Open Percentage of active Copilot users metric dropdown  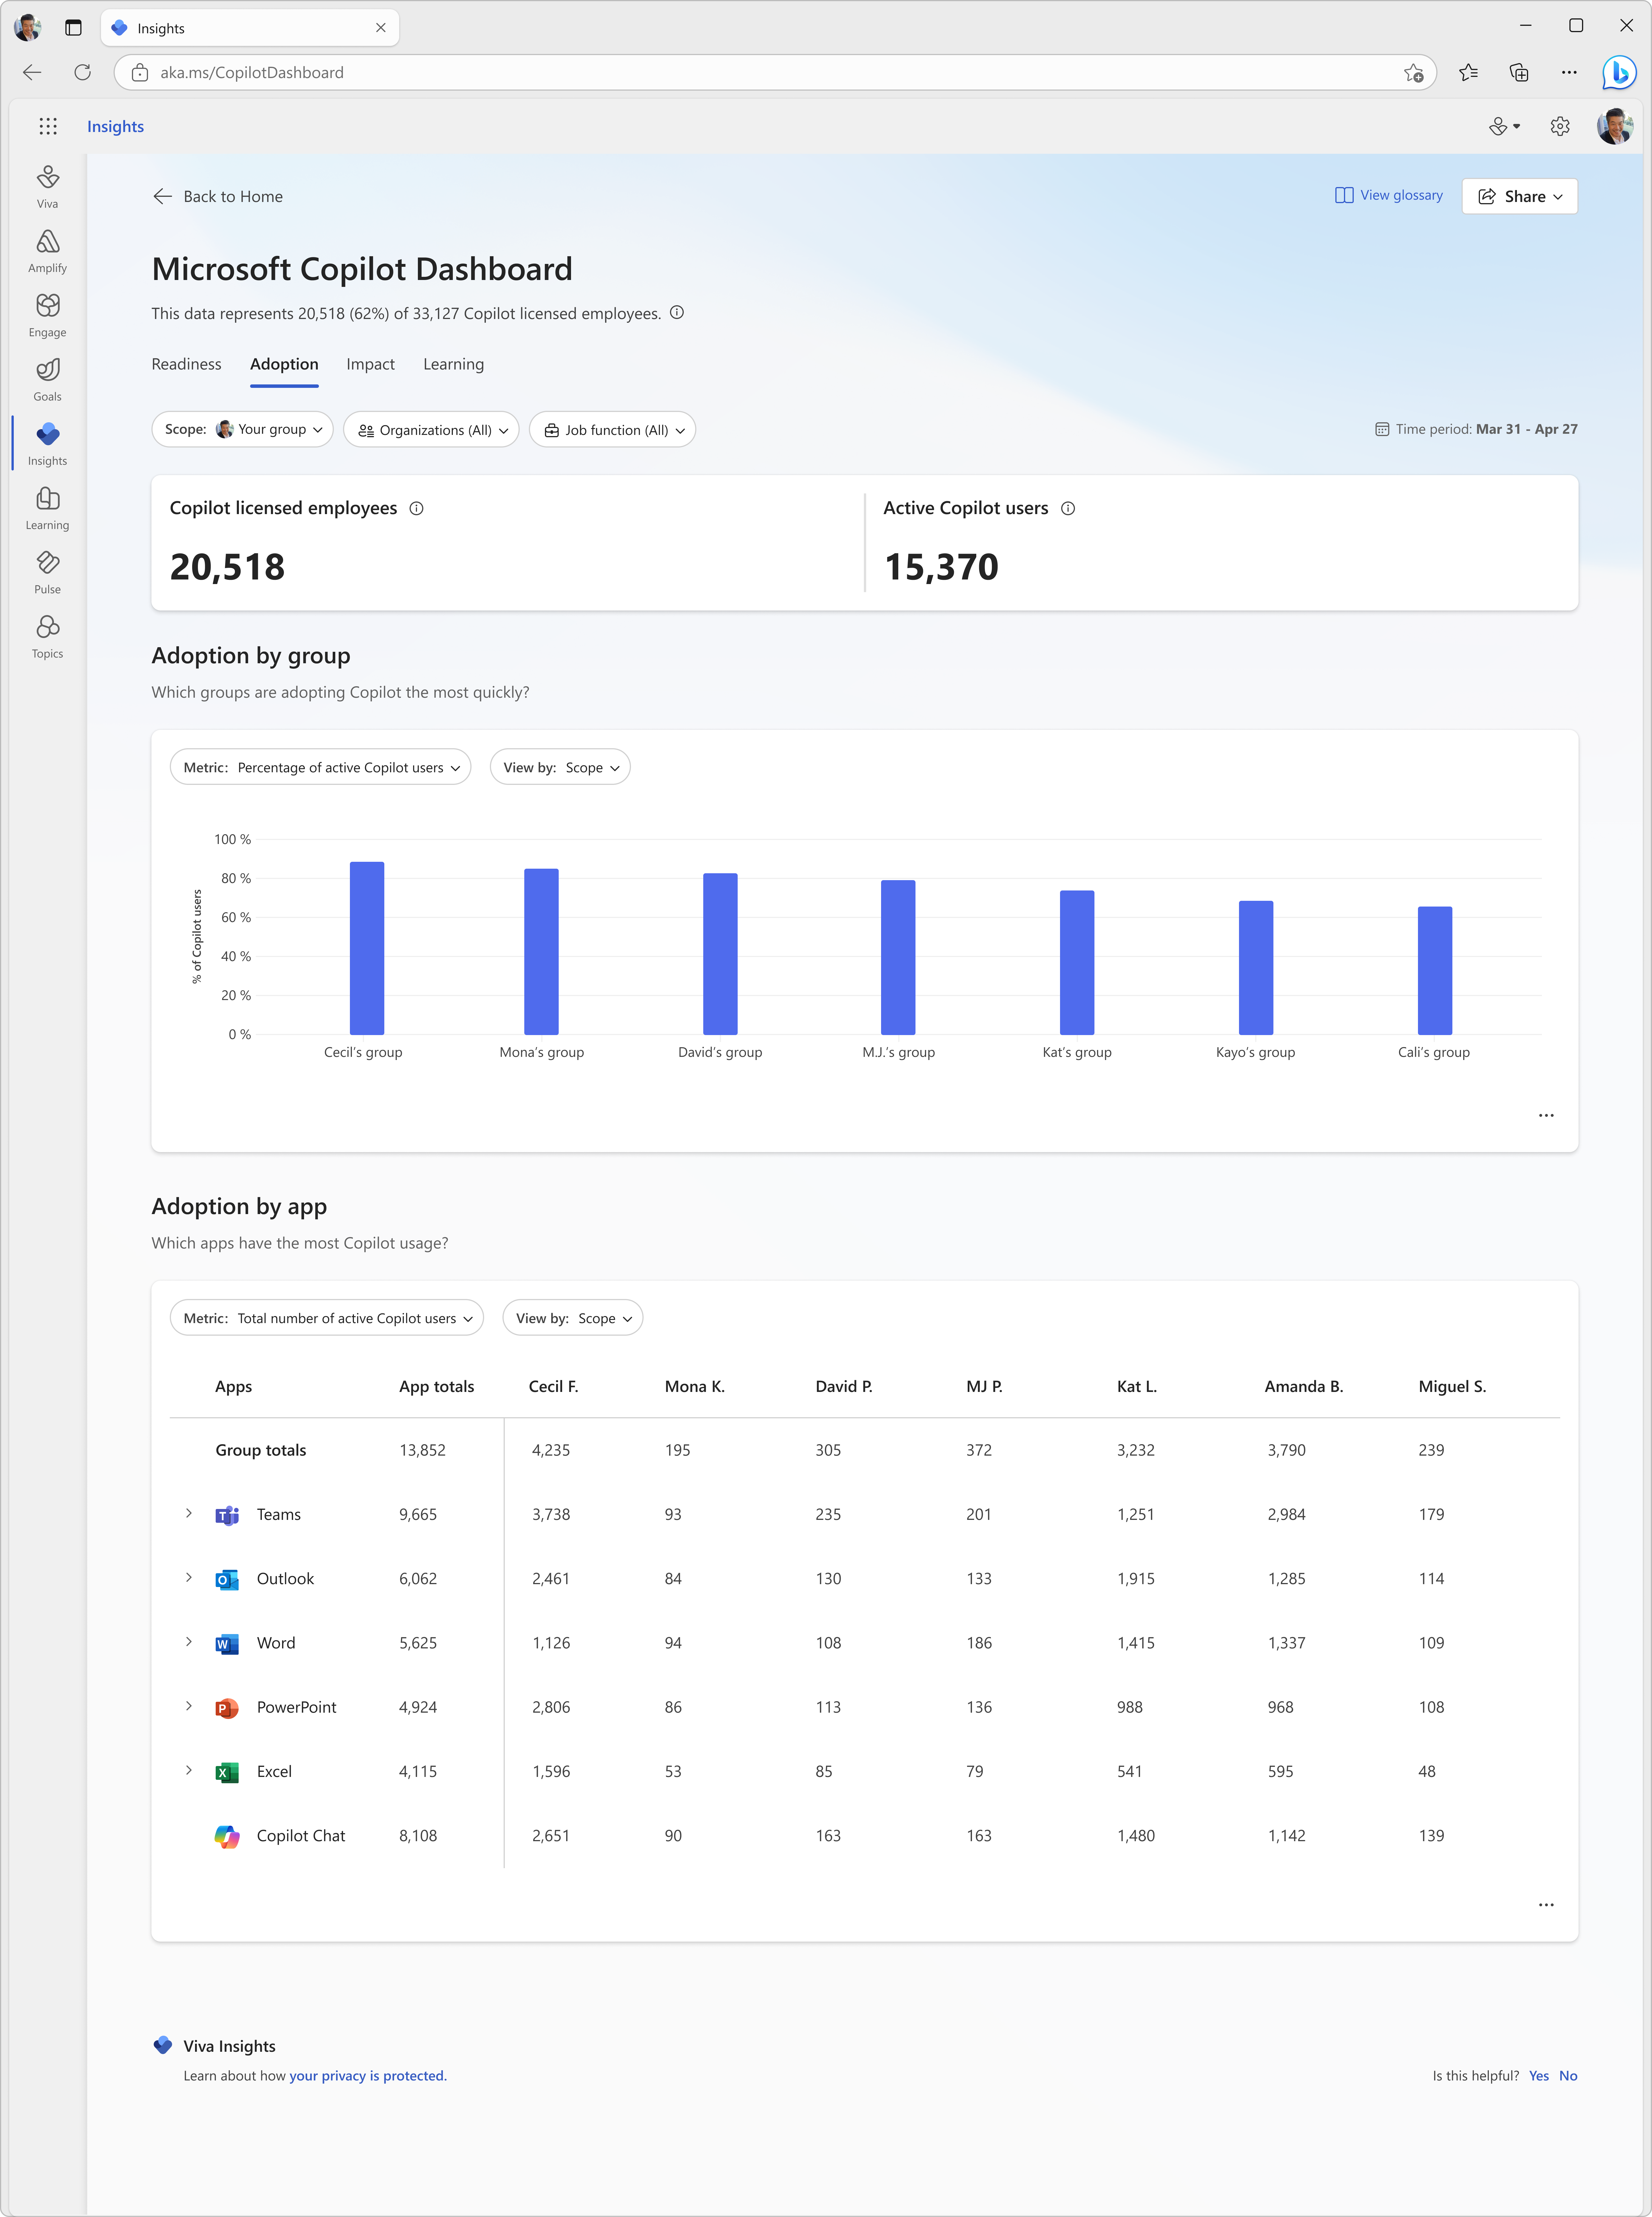[320, 767]
